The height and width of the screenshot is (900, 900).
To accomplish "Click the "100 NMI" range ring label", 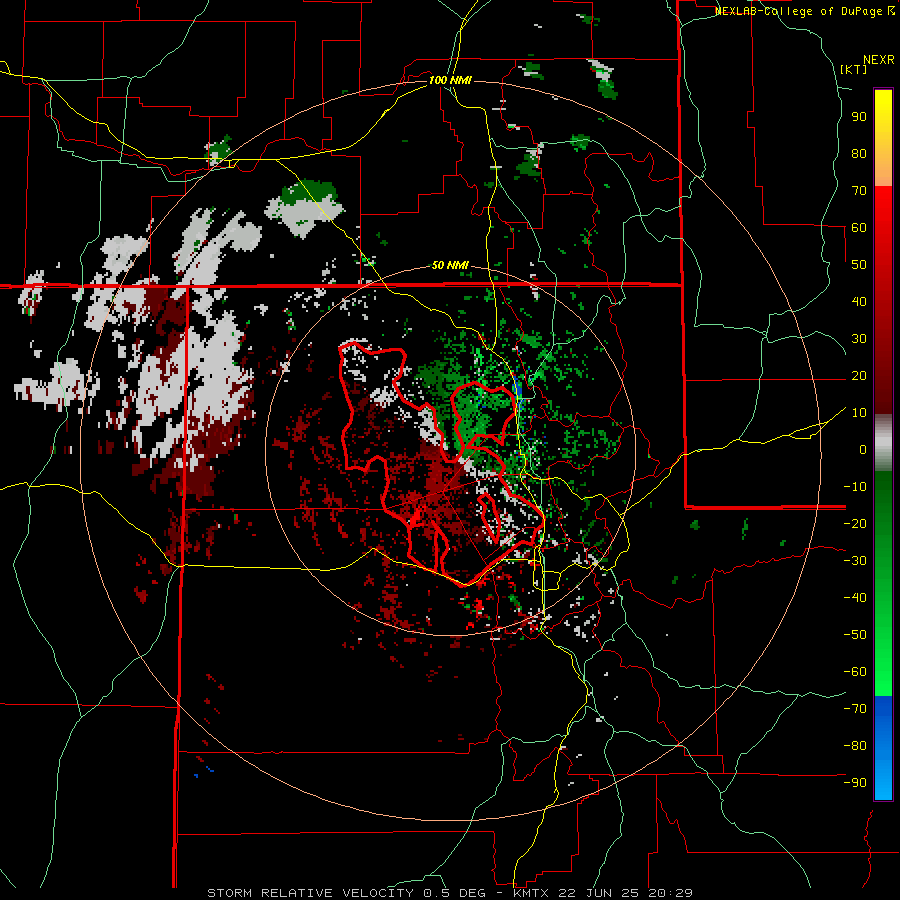I will [450, 80].
